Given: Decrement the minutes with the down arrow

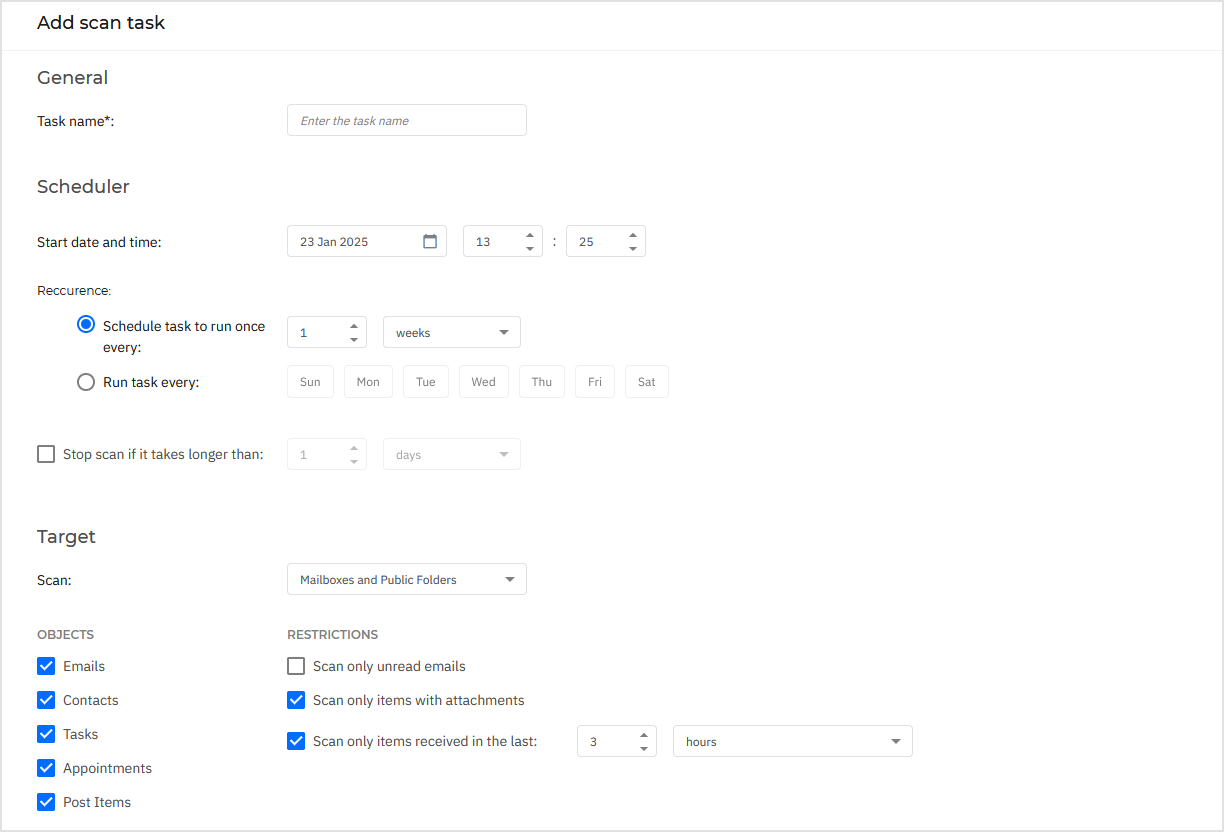Looking at the screenshot, I should click(x=632, y=247).
